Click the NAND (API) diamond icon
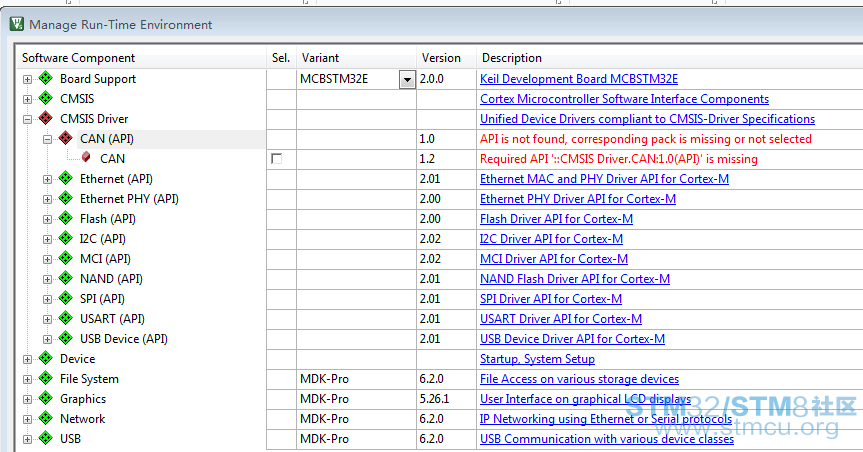This screenshot has width=863, height=452. tap(65, 279)
